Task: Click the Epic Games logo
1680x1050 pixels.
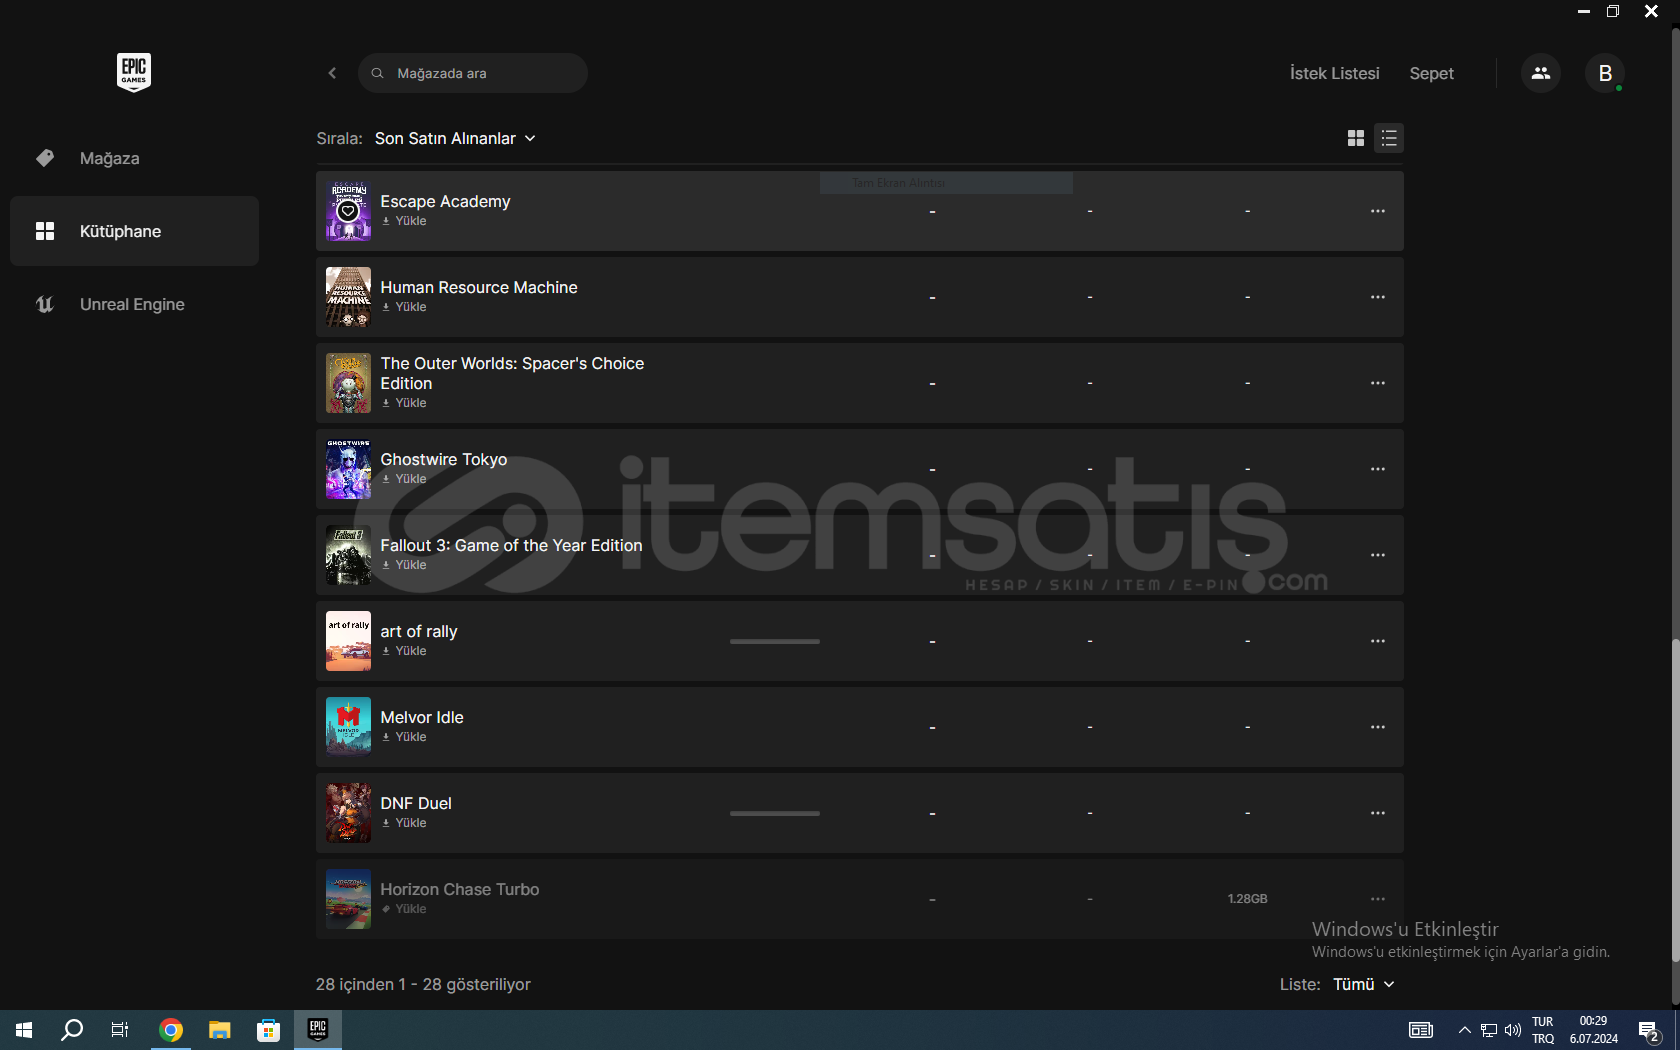Action: coord(134,72)
